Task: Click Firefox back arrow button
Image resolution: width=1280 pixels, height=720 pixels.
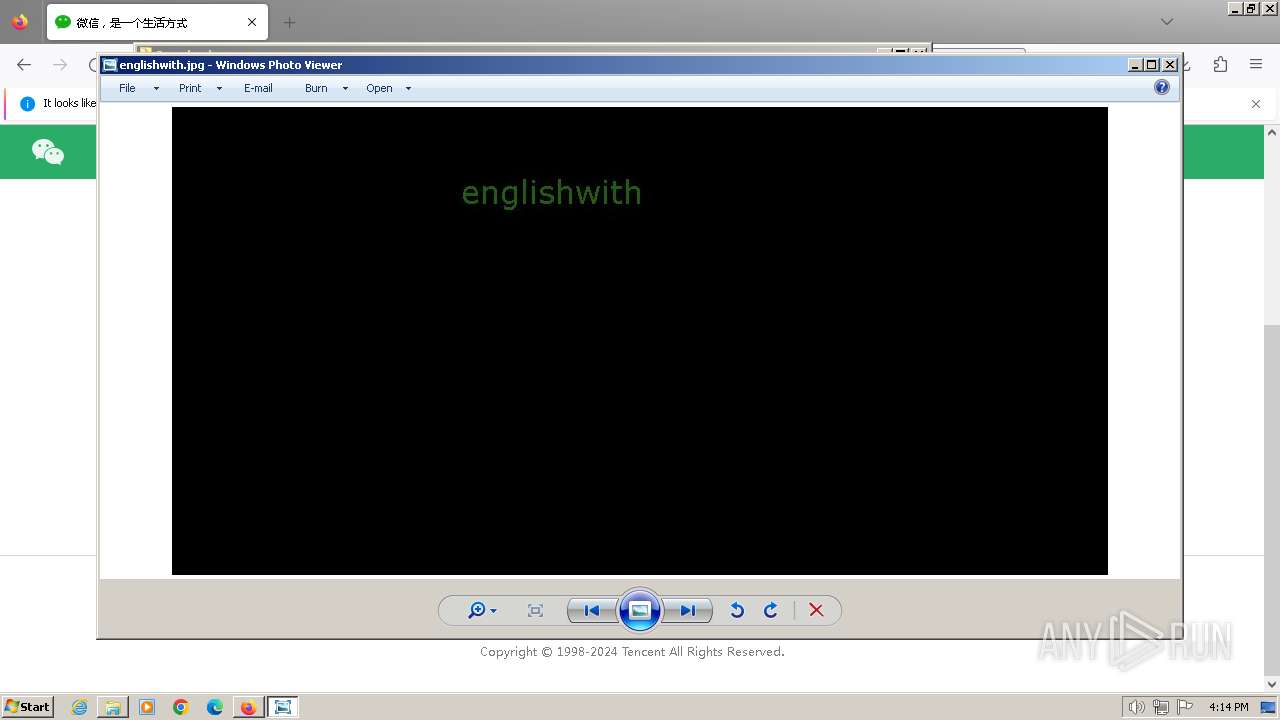Action: (24, 65)
